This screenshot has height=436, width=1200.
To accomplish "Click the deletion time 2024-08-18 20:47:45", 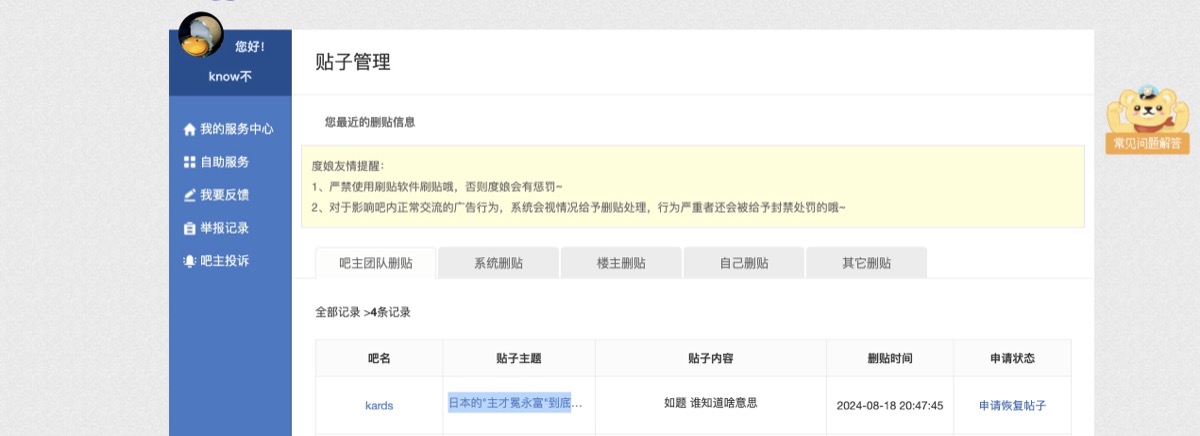I will [x=890, y=406].
